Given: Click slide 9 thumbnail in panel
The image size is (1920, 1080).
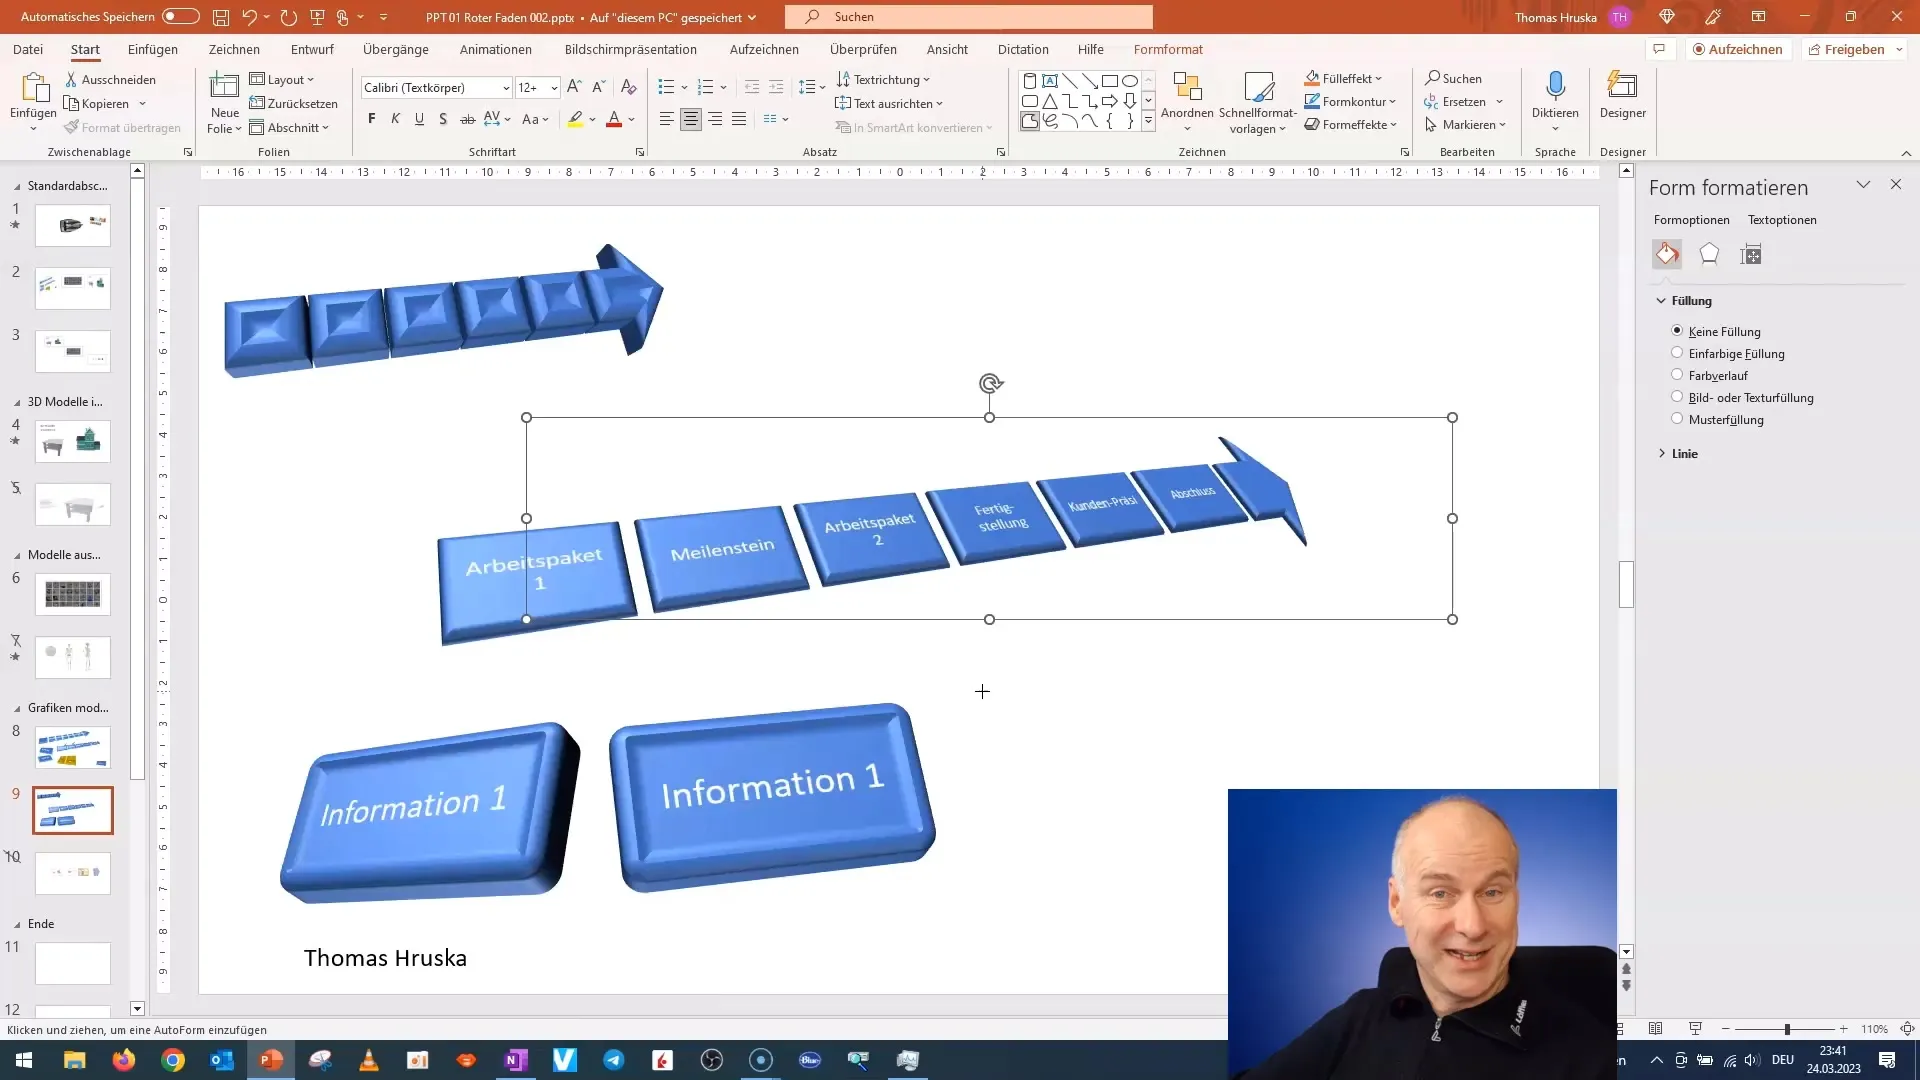Looking at the screenshot, I should (x=73, y=810).
